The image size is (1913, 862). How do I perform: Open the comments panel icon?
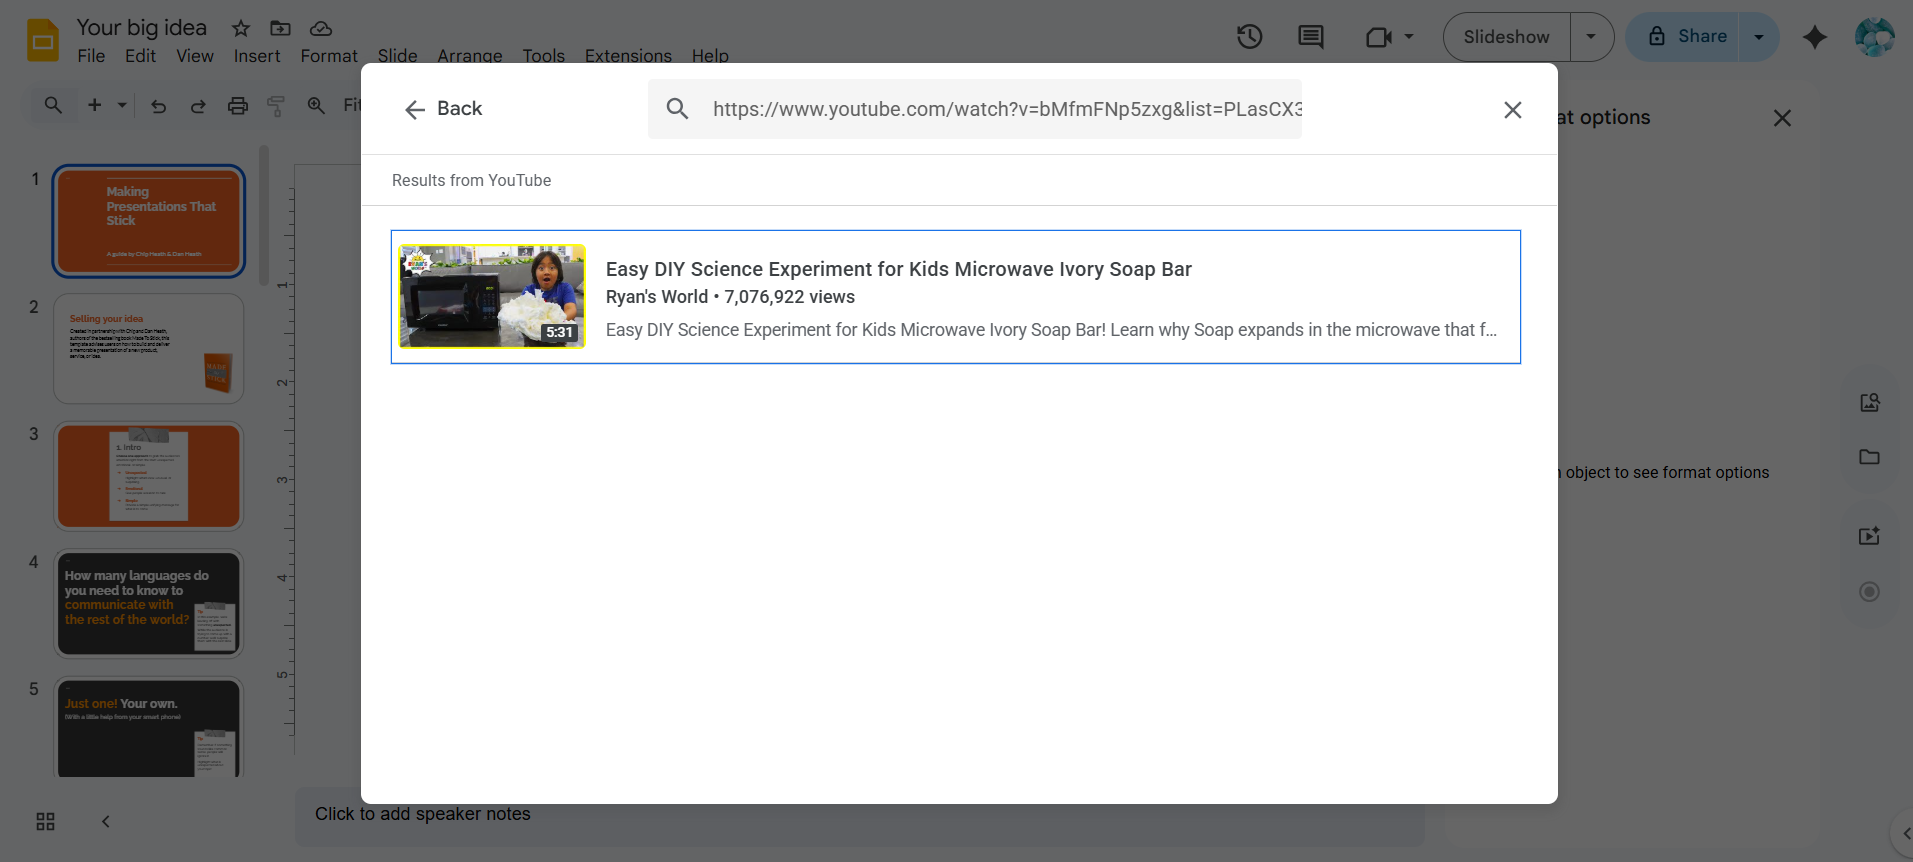(1310, 37)
